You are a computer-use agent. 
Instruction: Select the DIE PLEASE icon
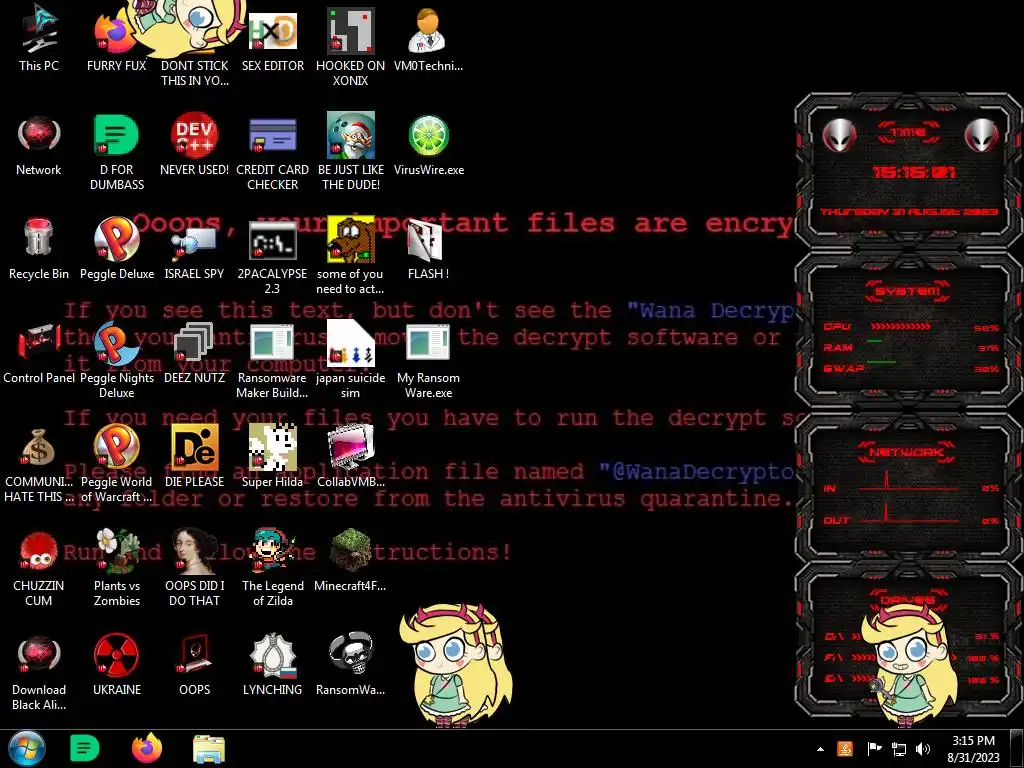(195, 456)
